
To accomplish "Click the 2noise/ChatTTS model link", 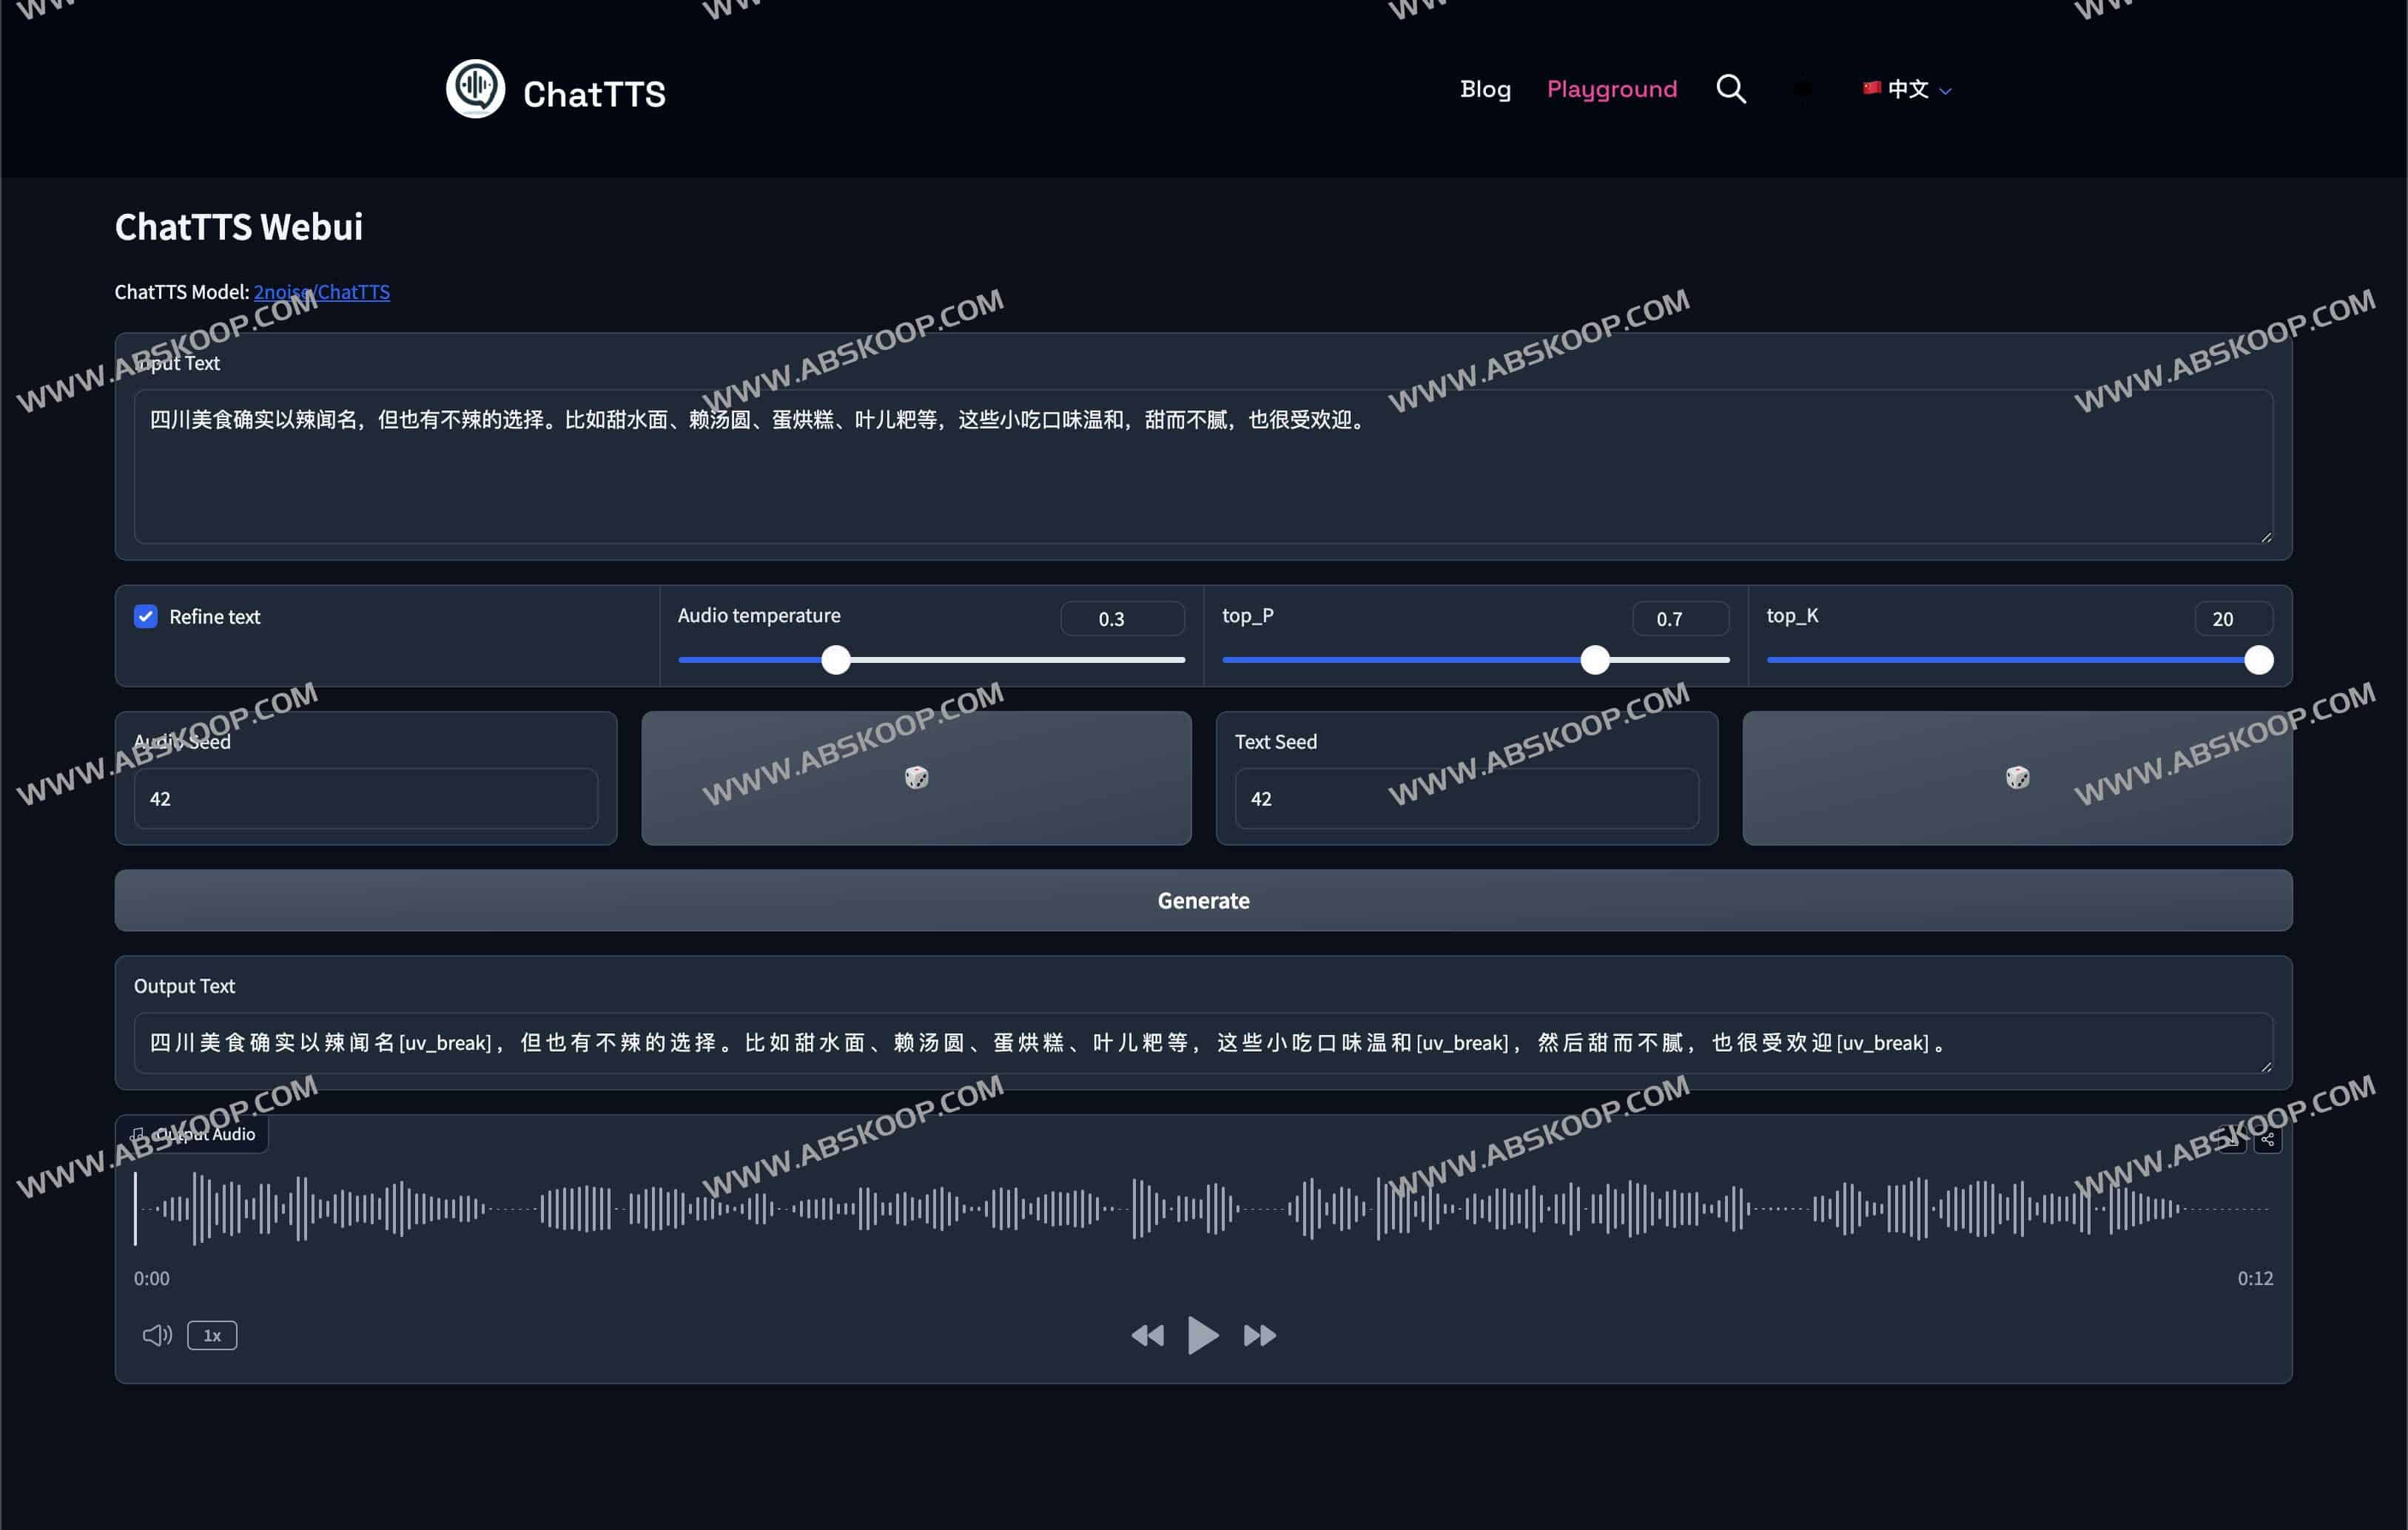I will click(321, 291).
